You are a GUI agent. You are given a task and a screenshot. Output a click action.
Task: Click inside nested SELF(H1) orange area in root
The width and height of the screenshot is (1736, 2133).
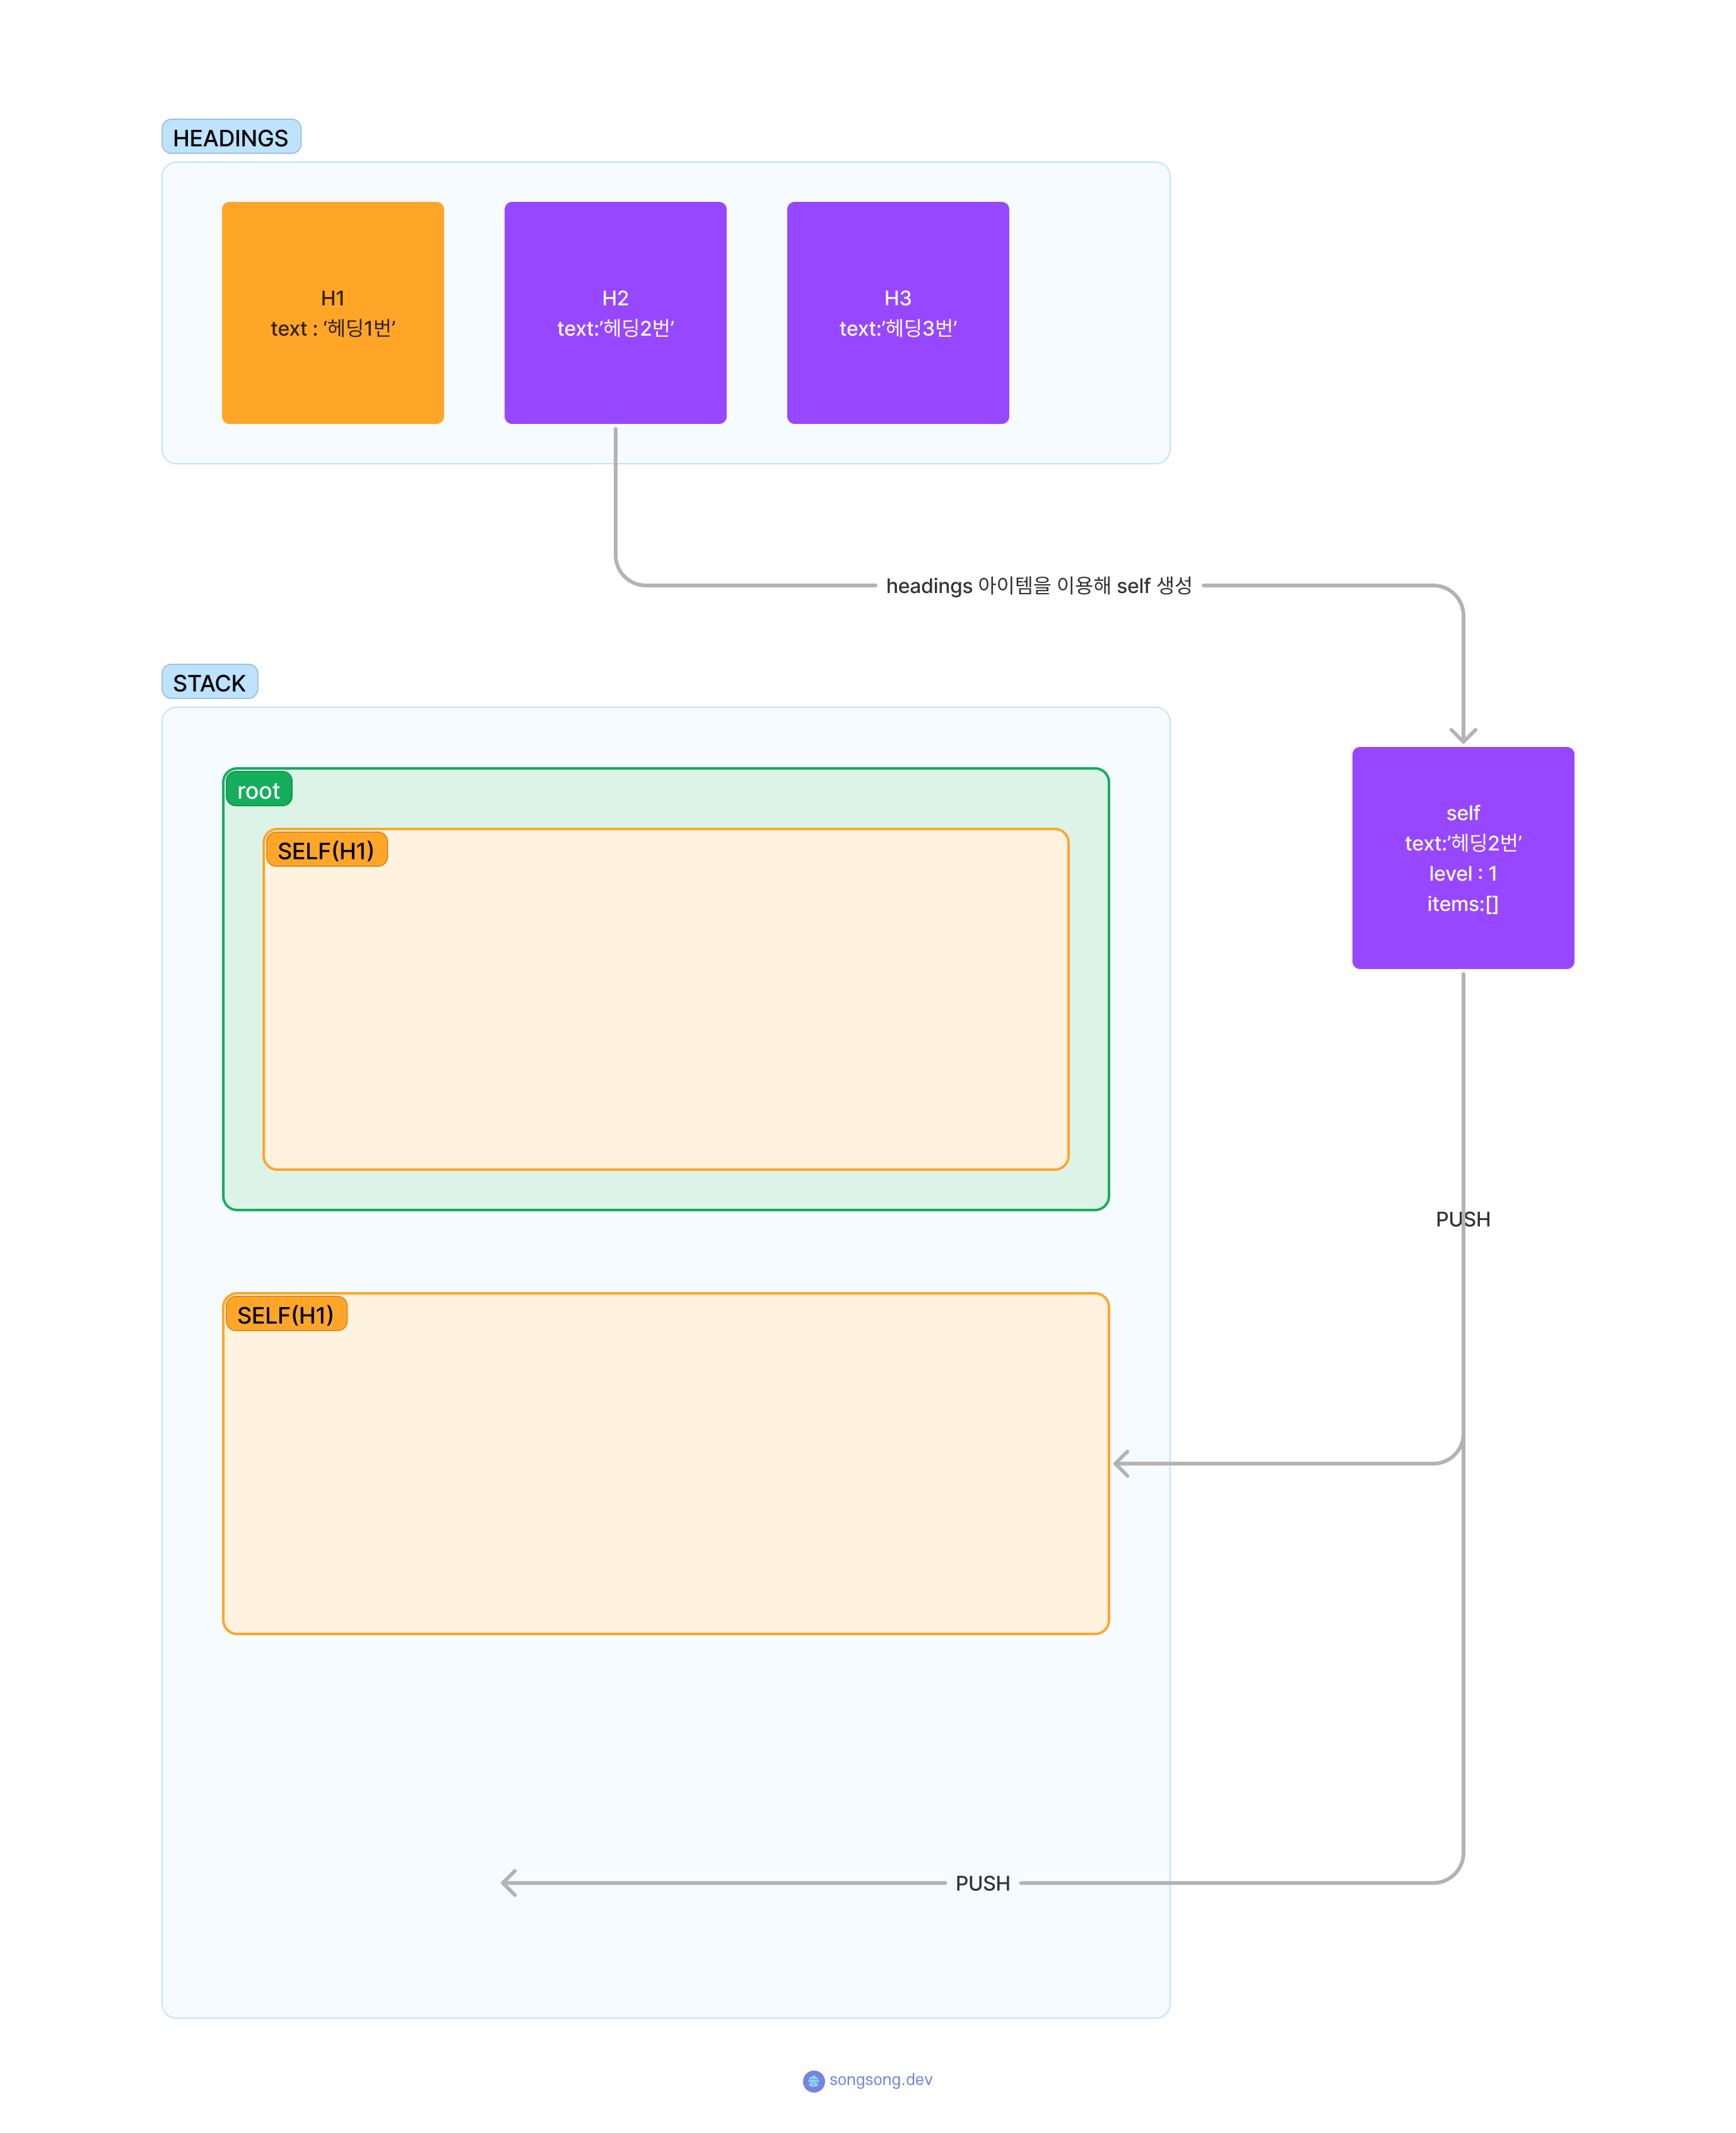(x=665, y=1010)
